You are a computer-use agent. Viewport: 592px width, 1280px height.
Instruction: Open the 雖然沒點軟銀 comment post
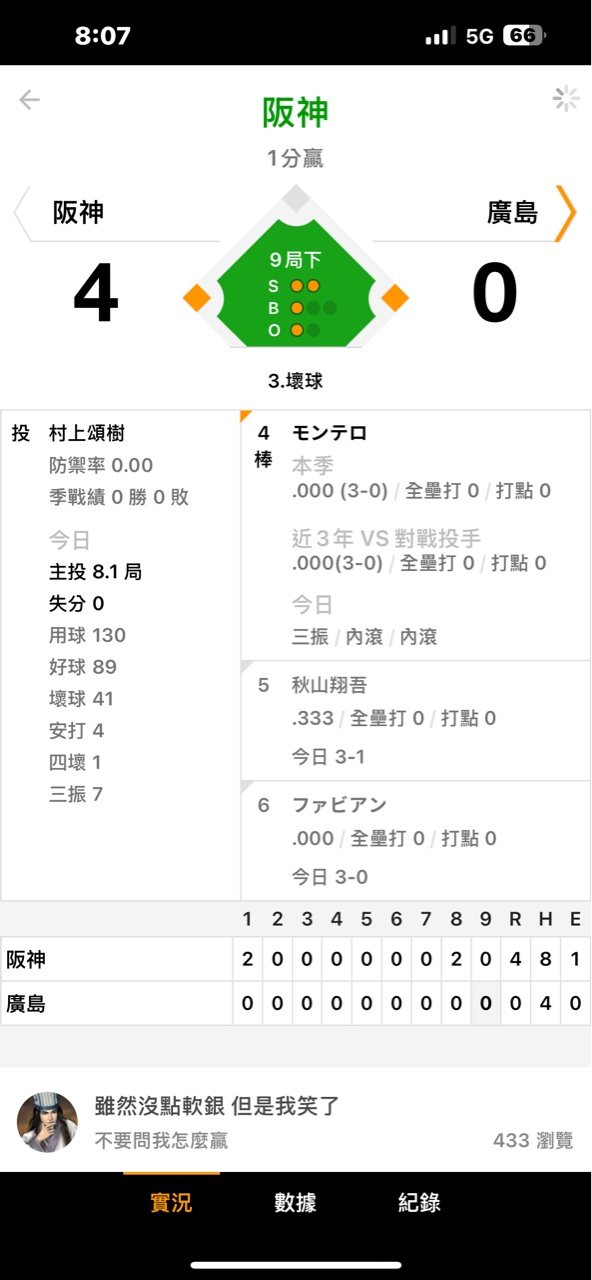pyautogui.click(x=296, y=1122)
